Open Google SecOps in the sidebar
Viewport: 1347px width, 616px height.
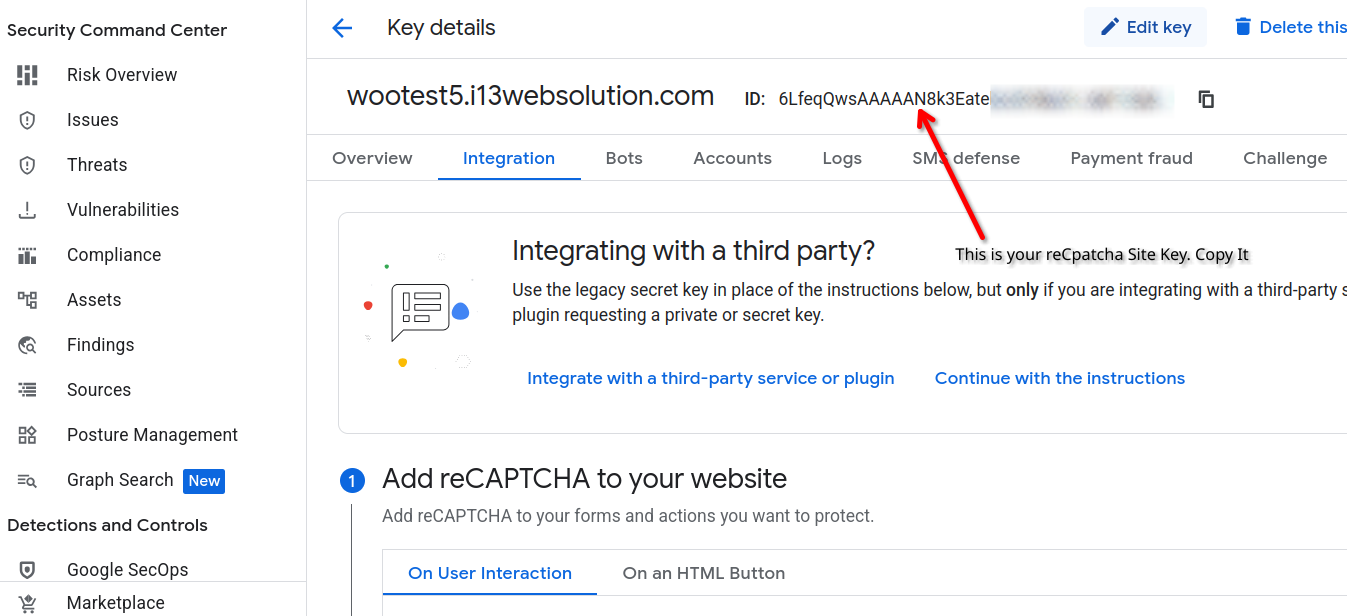tap(127, 570)
